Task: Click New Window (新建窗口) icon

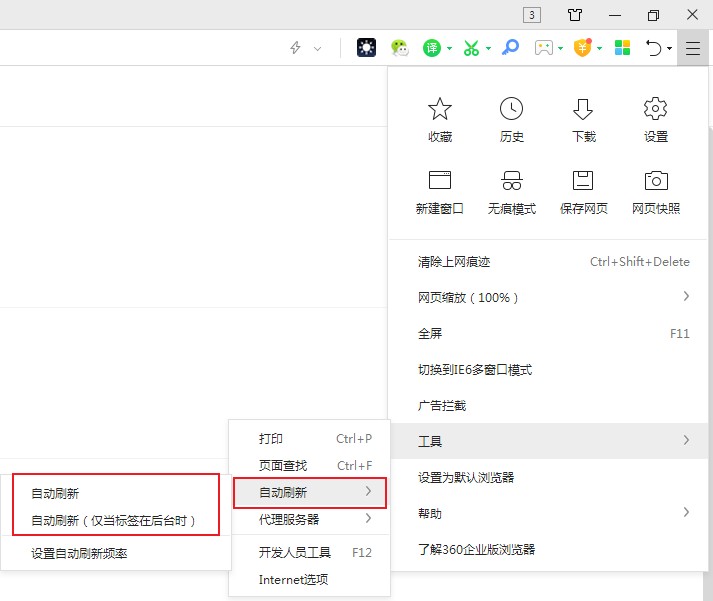Action: [x=440, y=180]
